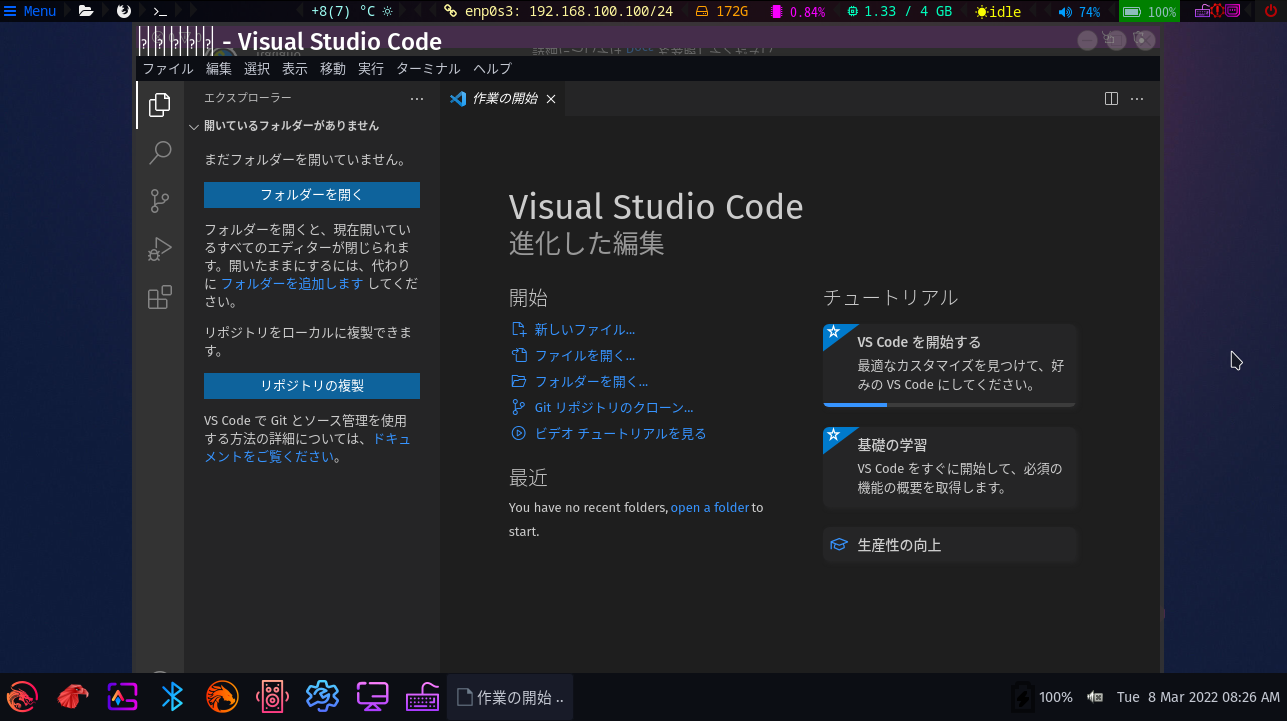
Task: Open the Run and Debug view icon
Action: point(160,249)
